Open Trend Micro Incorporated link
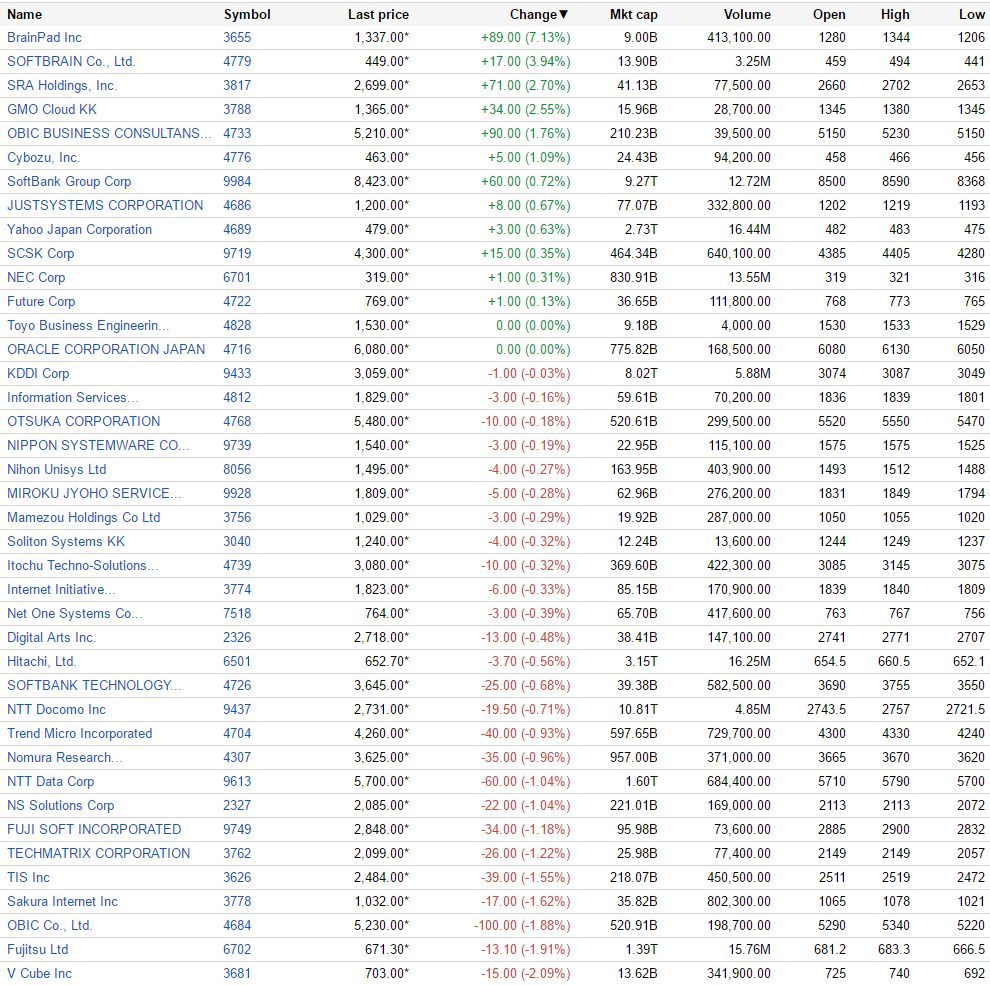 80,733
